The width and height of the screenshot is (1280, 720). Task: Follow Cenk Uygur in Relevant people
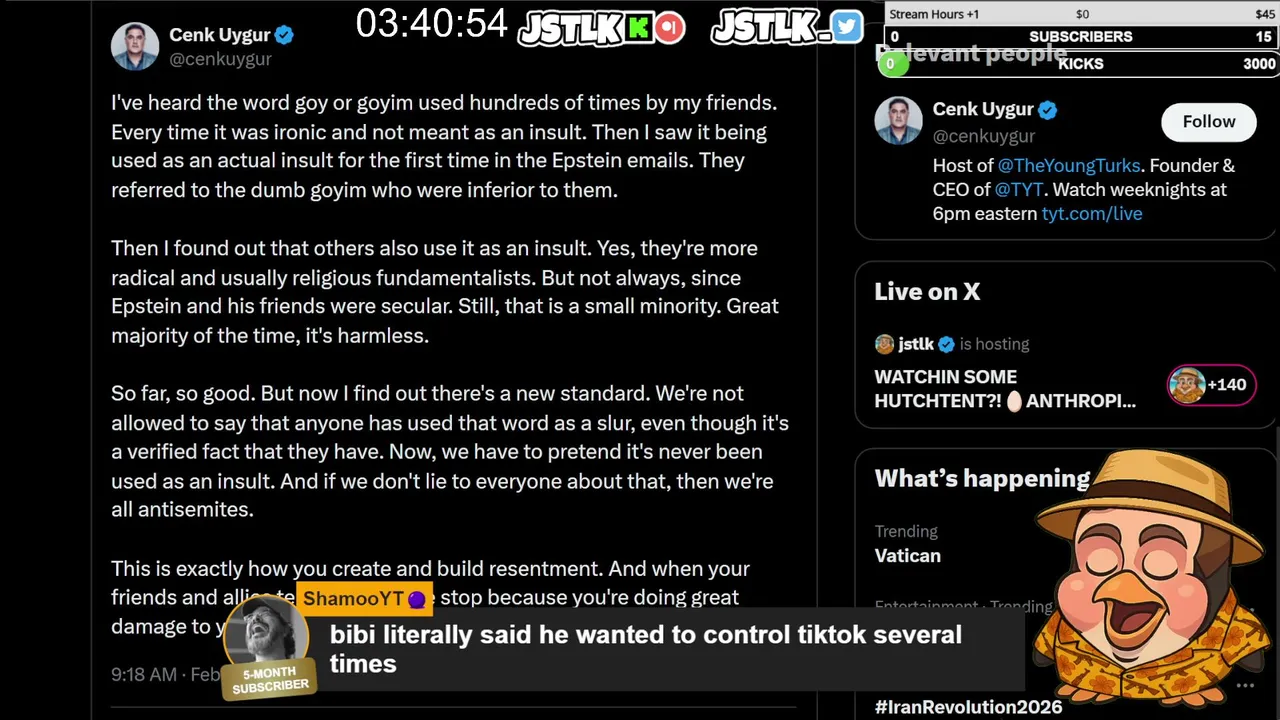pyautogui.click(x=1208, y=121)
